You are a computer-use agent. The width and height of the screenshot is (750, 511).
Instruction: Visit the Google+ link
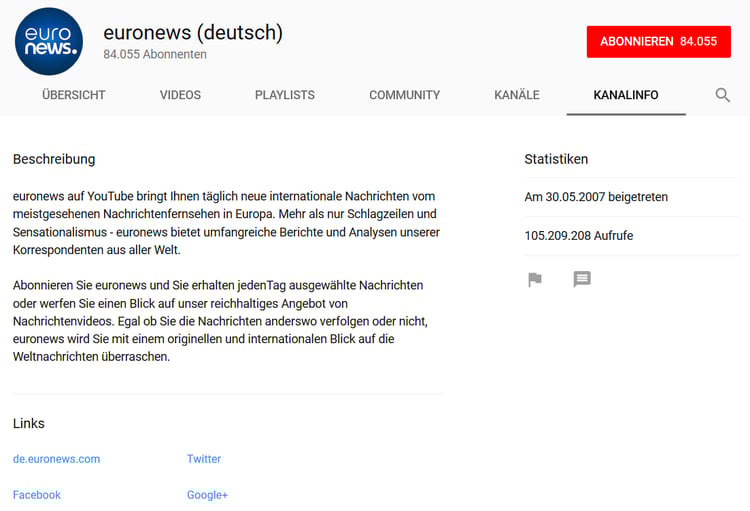pos(207,495)
